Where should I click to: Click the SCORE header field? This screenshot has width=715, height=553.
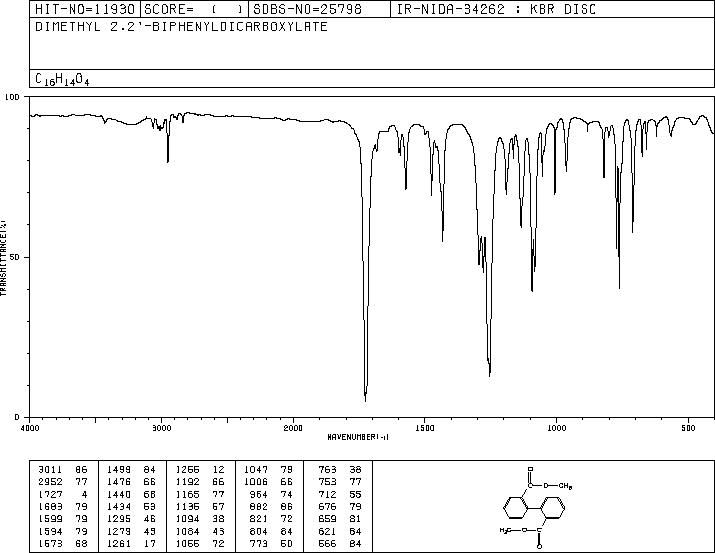tap(194, 9)
